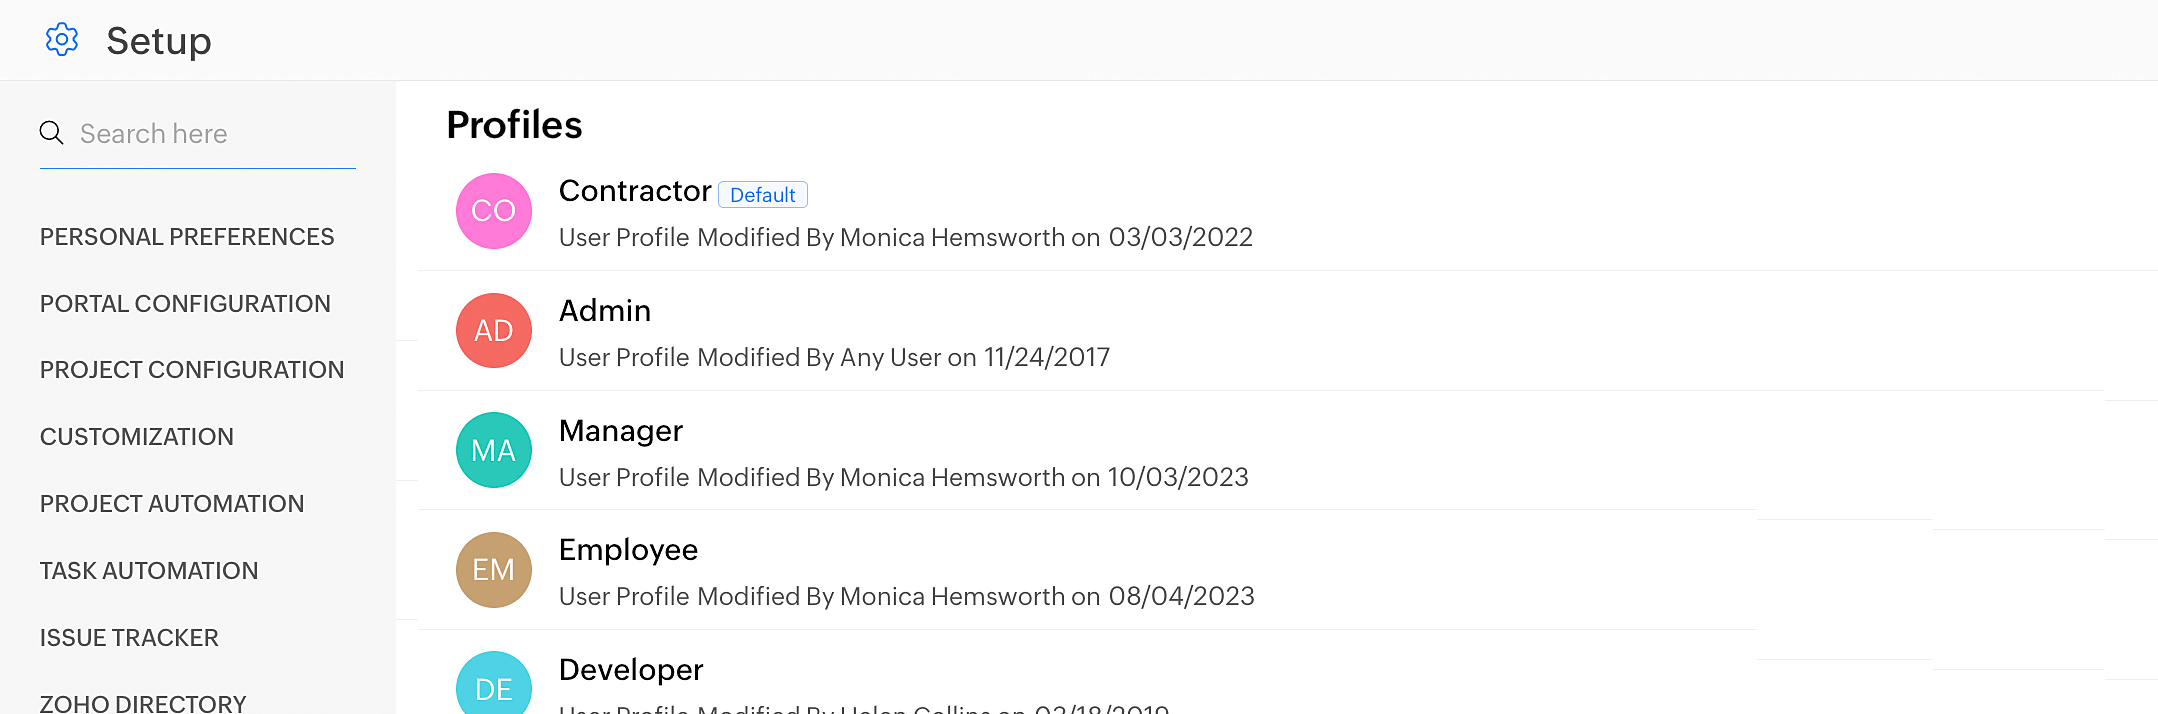This screenshot has width=2158, height=714.
Task: Click the blue DE Developer avatar
Action: [x=494, y=687]
